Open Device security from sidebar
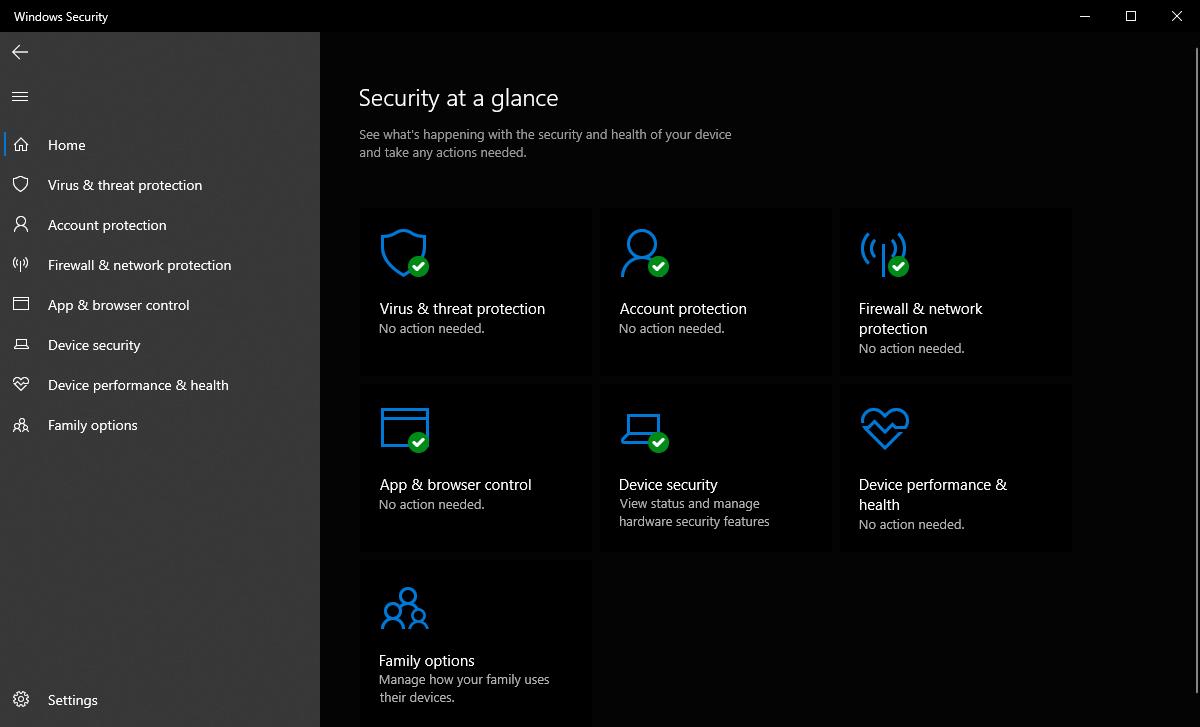This screenshot has width=1200, height=727. pyautogui.click(x=160, y=345)
